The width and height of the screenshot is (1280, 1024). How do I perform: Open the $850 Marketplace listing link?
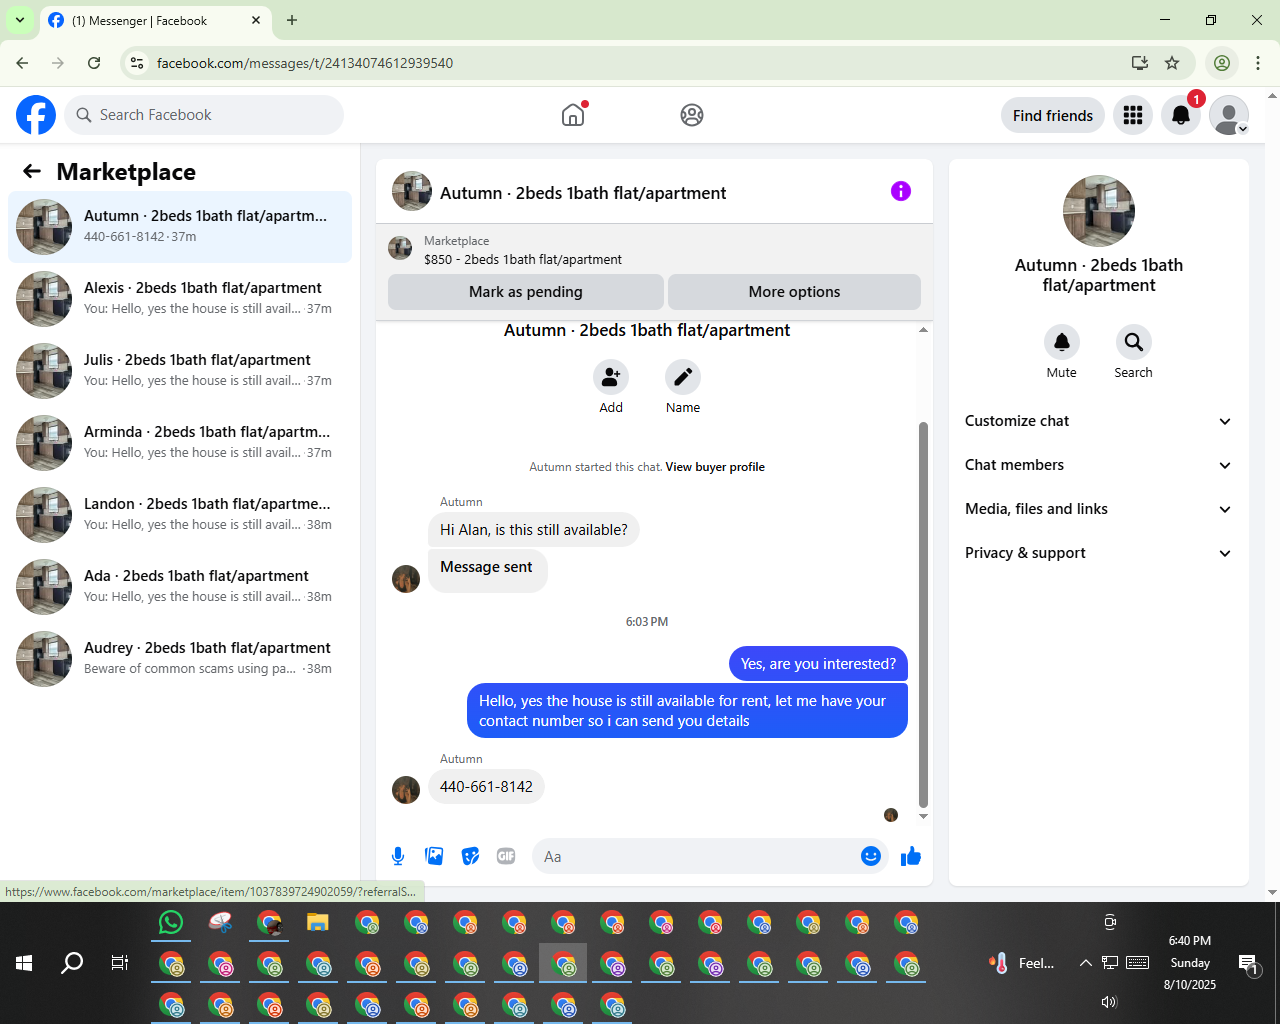(523, 259)
